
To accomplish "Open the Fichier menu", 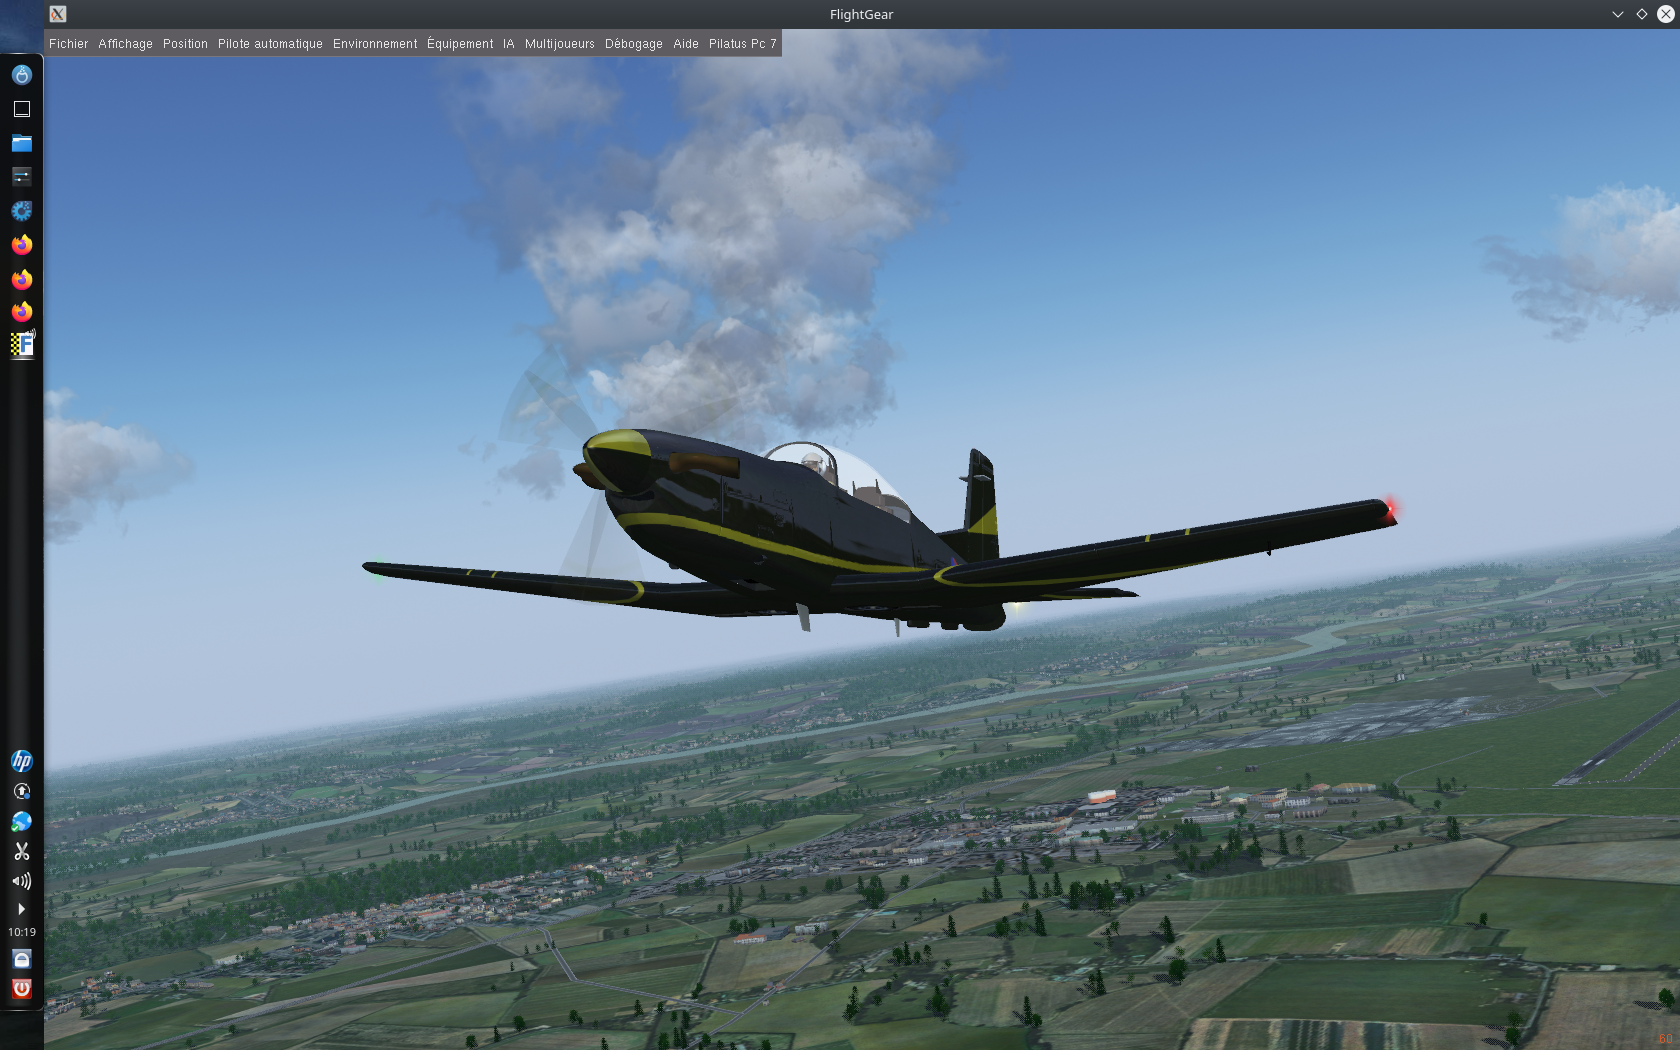I will pyautogui.click(x=69, y=44).
